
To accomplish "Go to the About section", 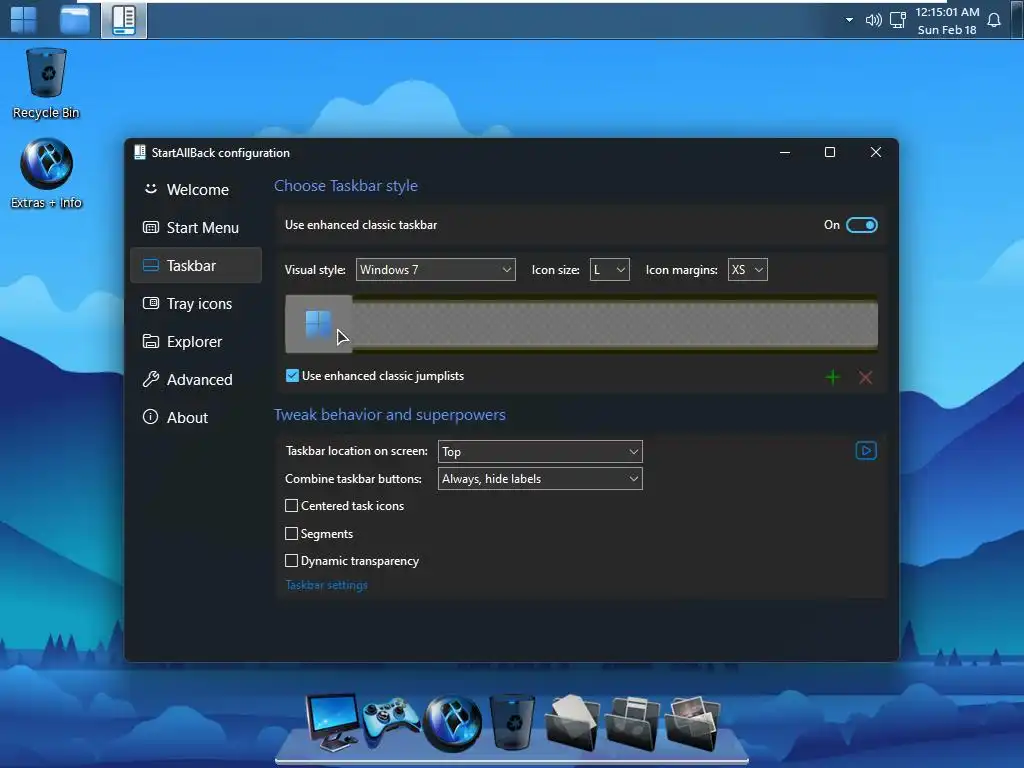I will click(x=196, y=417).
